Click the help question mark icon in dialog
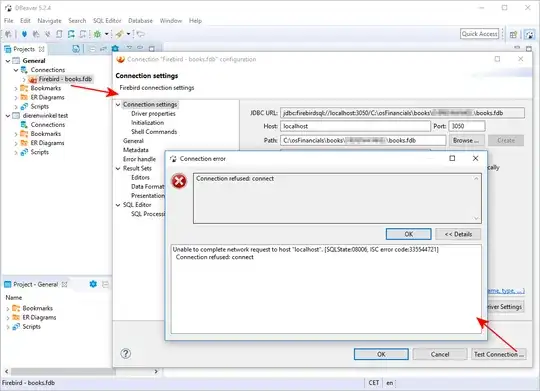The height and width of the screenshot is (391, 540). click(x=126, y=353)
